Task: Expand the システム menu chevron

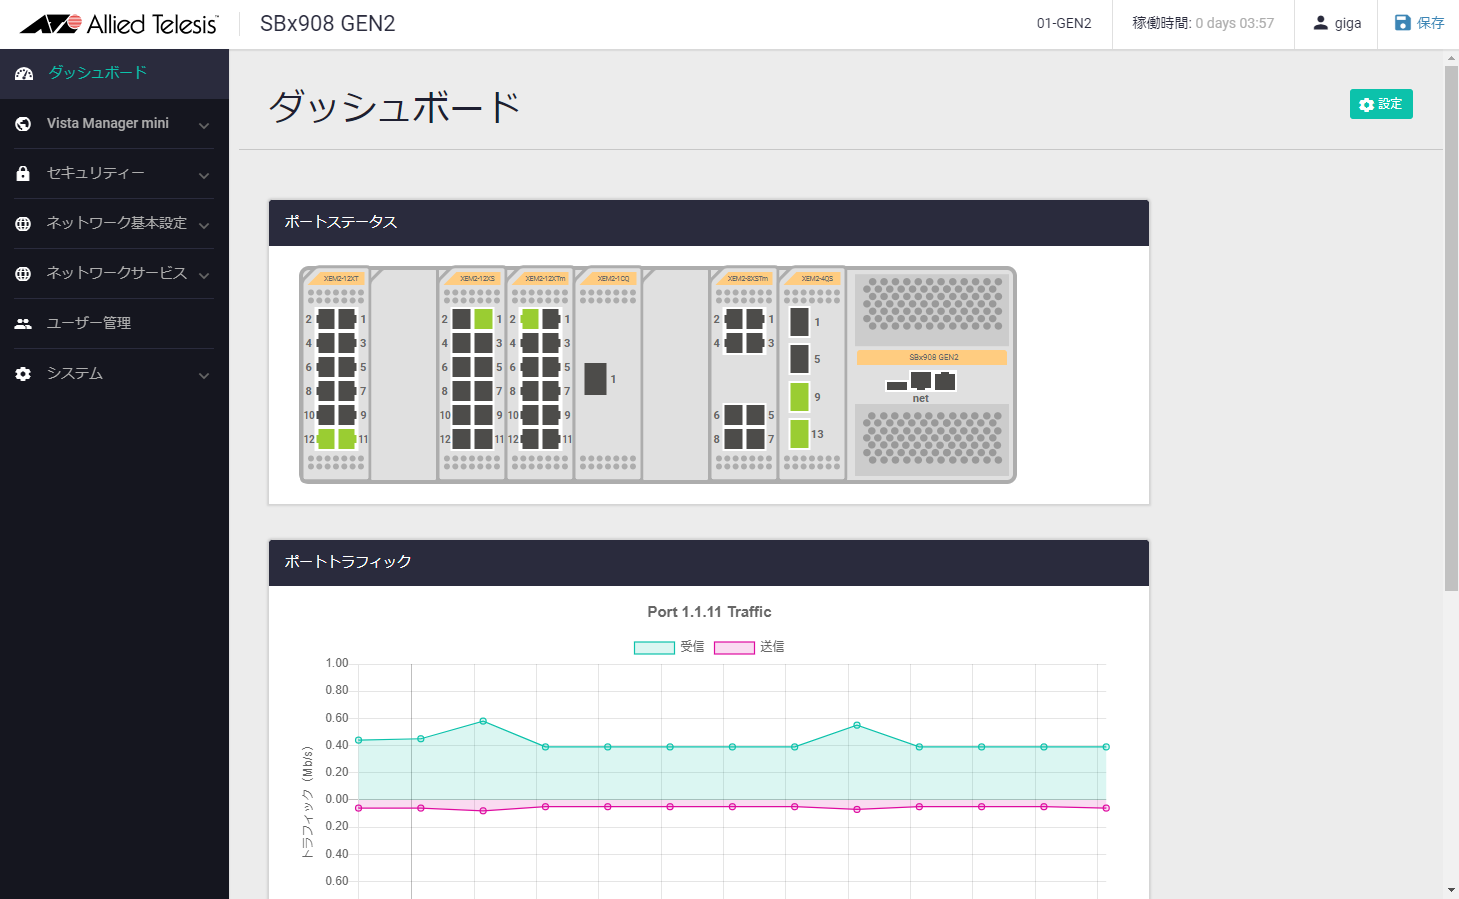Action: click(x=204, y=375)
